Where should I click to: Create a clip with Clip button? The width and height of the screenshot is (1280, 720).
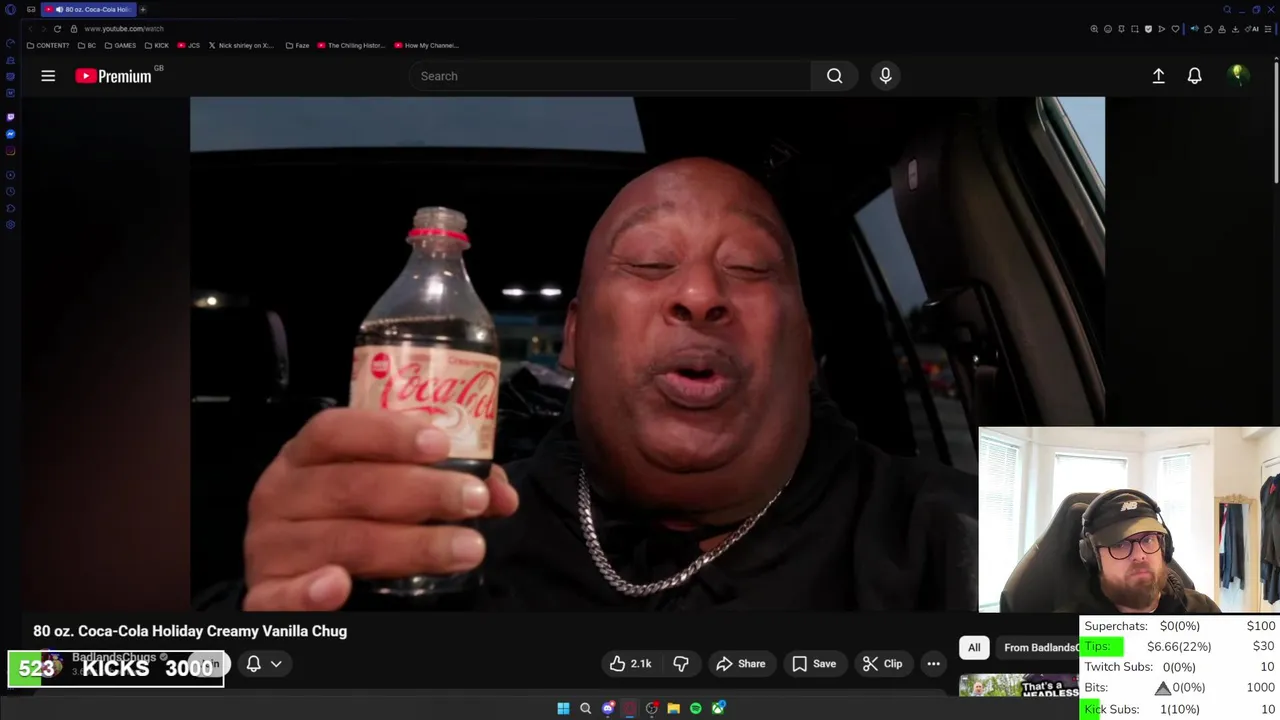coord(882,664)
